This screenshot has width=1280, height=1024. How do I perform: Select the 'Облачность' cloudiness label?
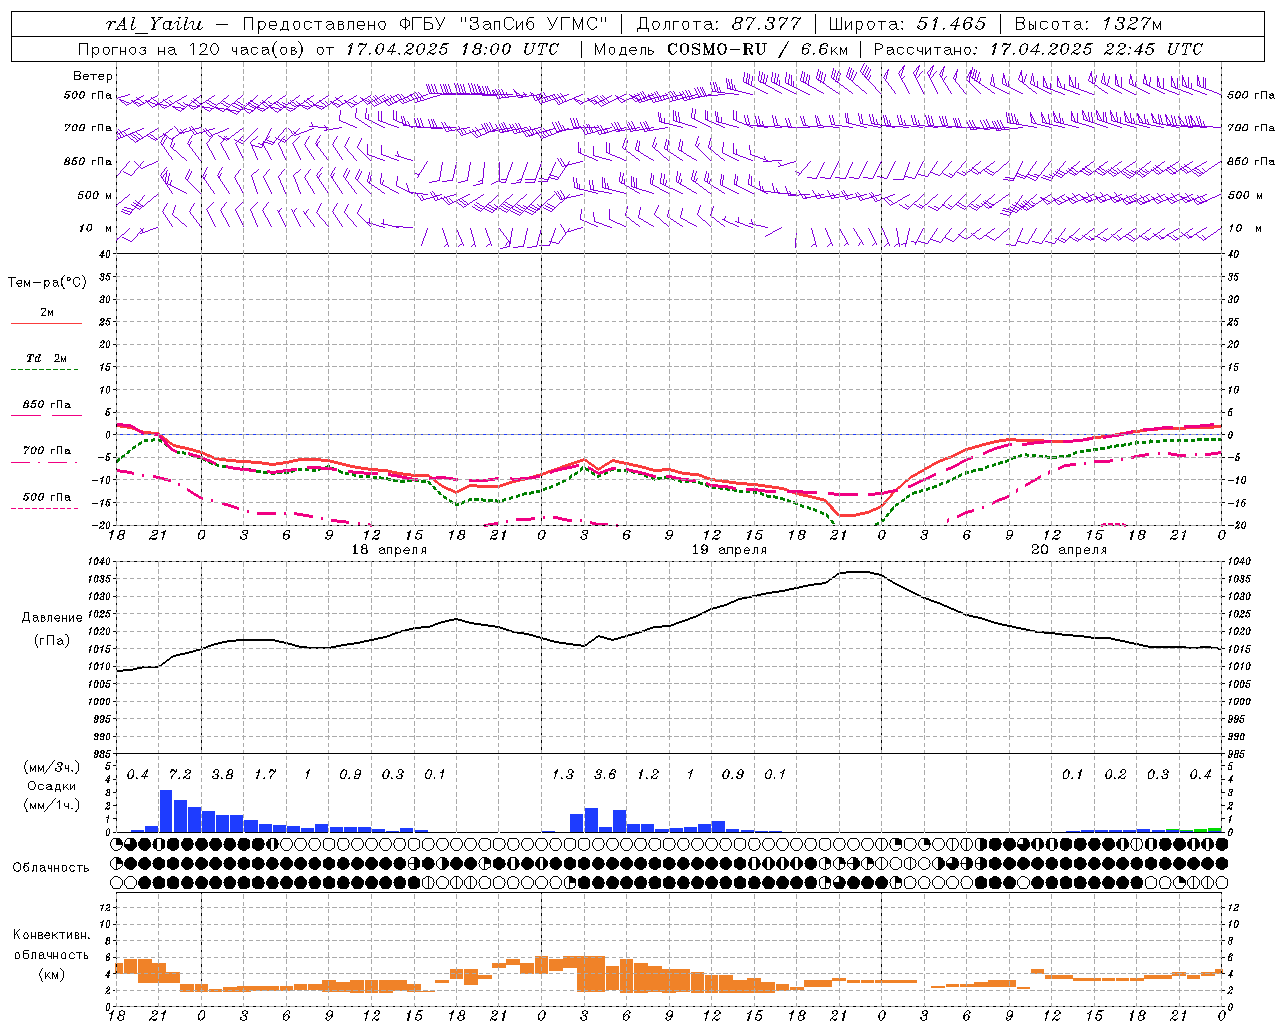(51, 868)
